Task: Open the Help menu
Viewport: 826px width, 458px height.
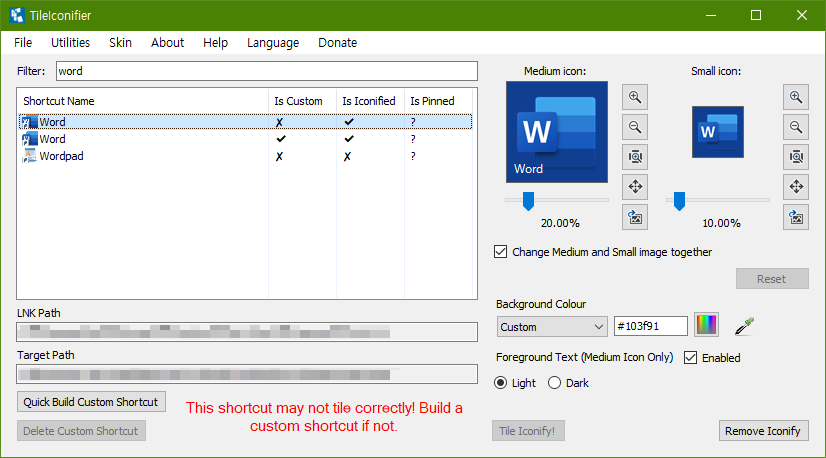Action: coord(215,43)
